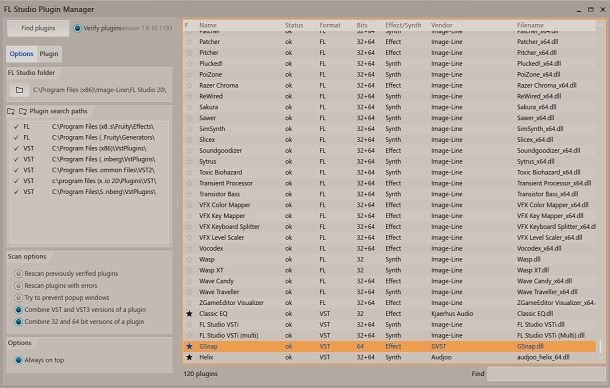Click the second folder icon beside Plugin search paths
Screen dimensions: 610x388
(23, 111)
